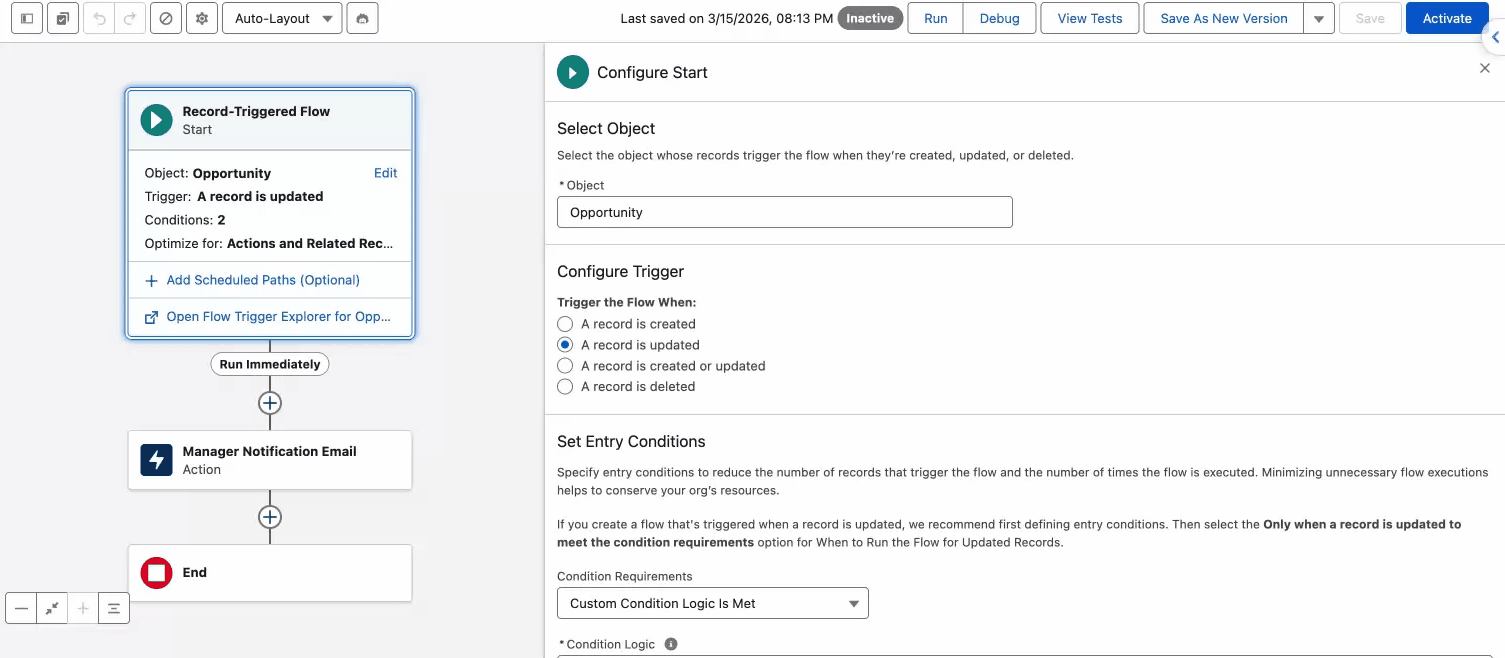Screen dimensions: 1505x658
Task: Zoom out the canvas with minus icon
Action: point(21,608)
